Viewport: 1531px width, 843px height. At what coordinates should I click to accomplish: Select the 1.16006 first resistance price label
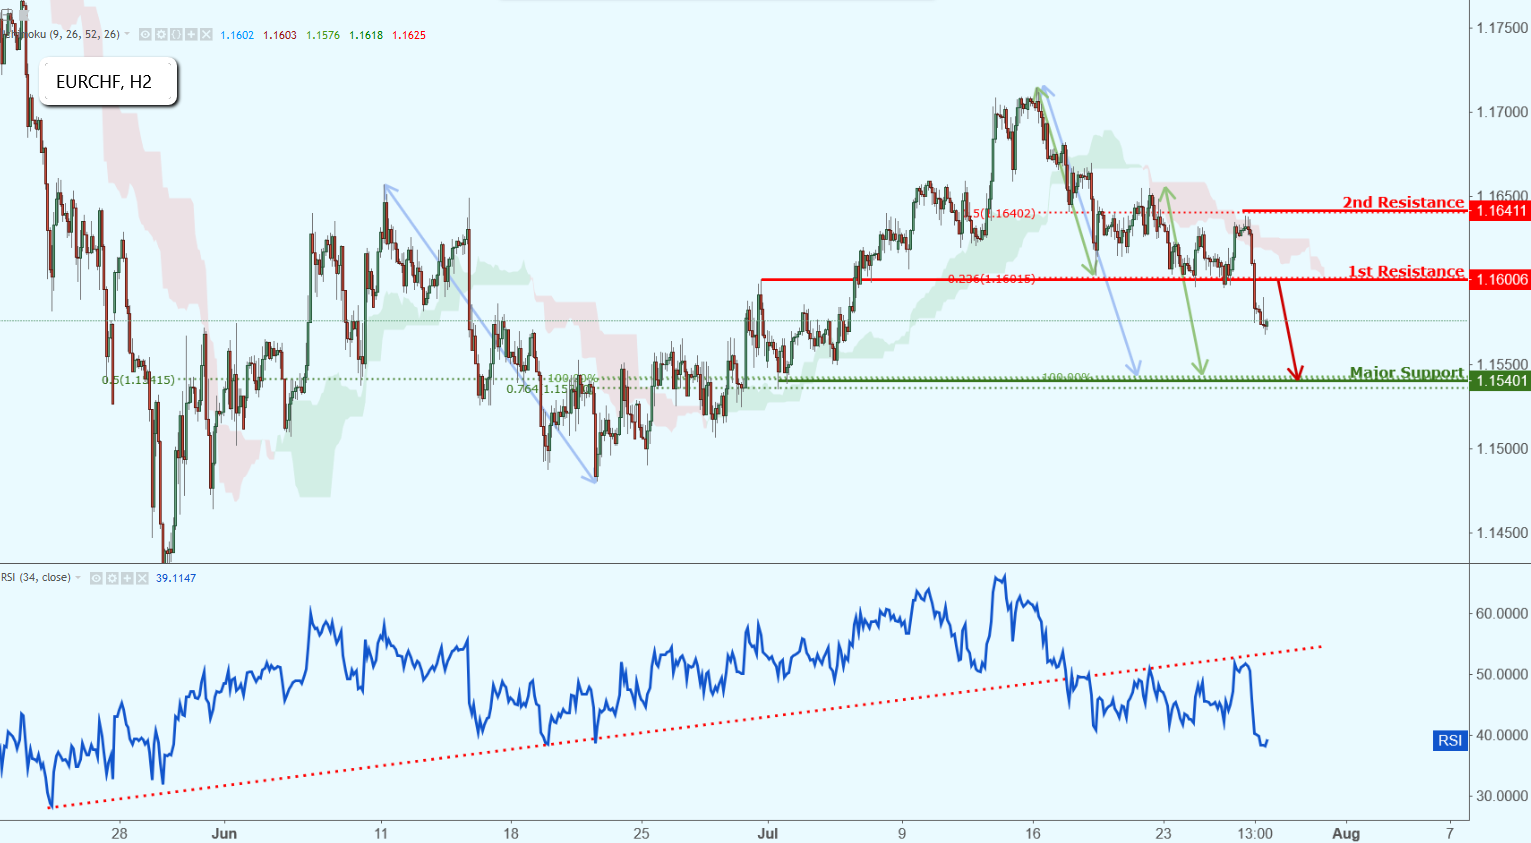[x=1500, y=279]
